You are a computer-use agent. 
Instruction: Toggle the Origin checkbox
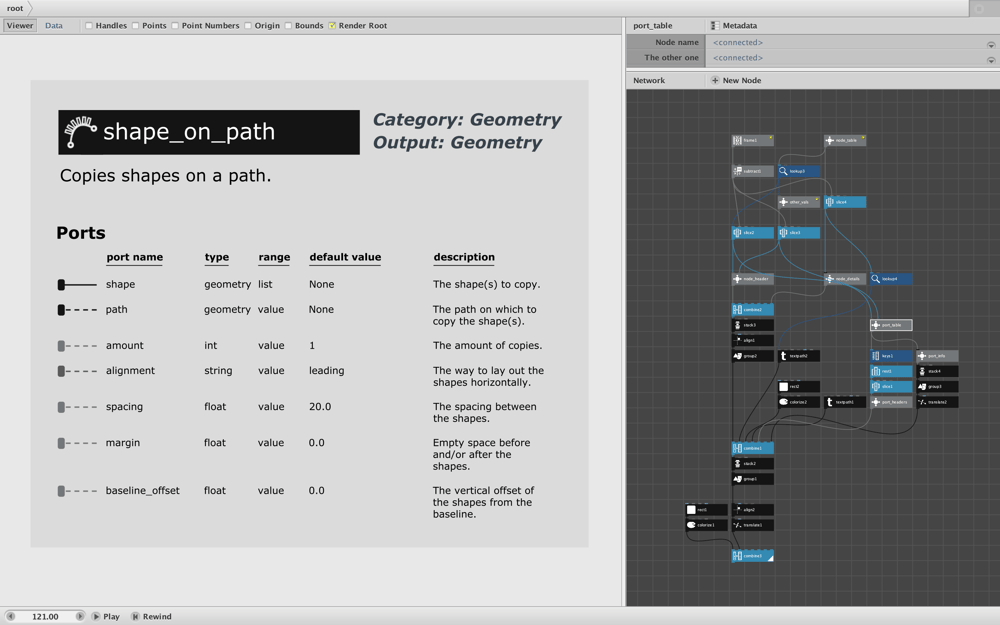(x=247, y=26)
